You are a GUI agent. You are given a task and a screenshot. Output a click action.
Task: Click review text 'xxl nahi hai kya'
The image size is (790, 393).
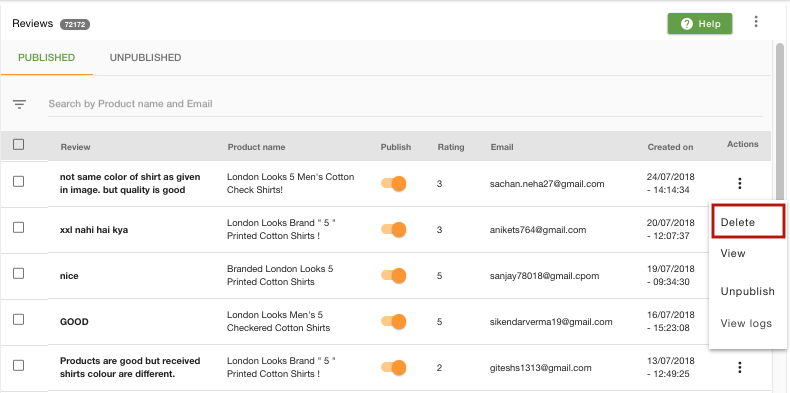pyautogui.click(x=94, y=230)
